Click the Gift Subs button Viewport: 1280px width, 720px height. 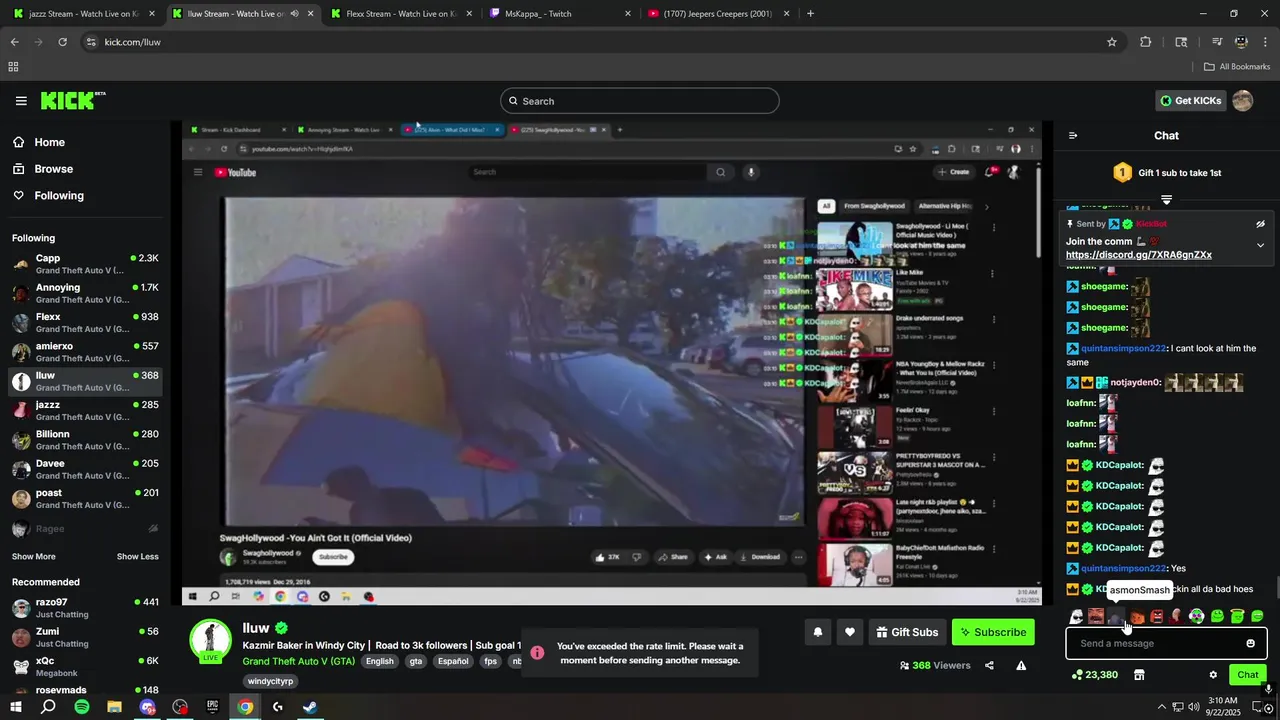pos(907,632)
